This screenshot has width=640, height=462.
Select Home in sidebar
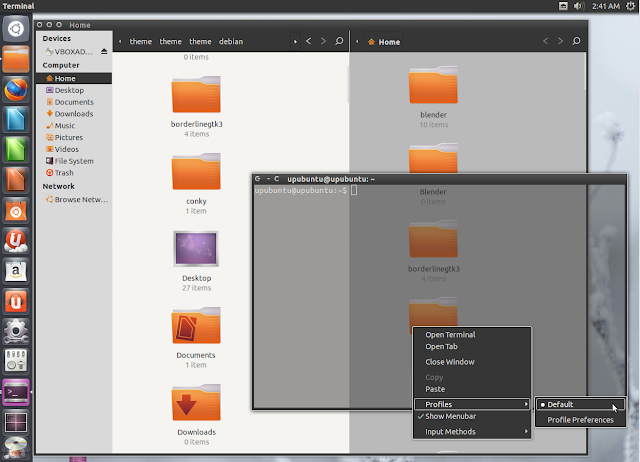pyautogui.click(x=73, y=78)
